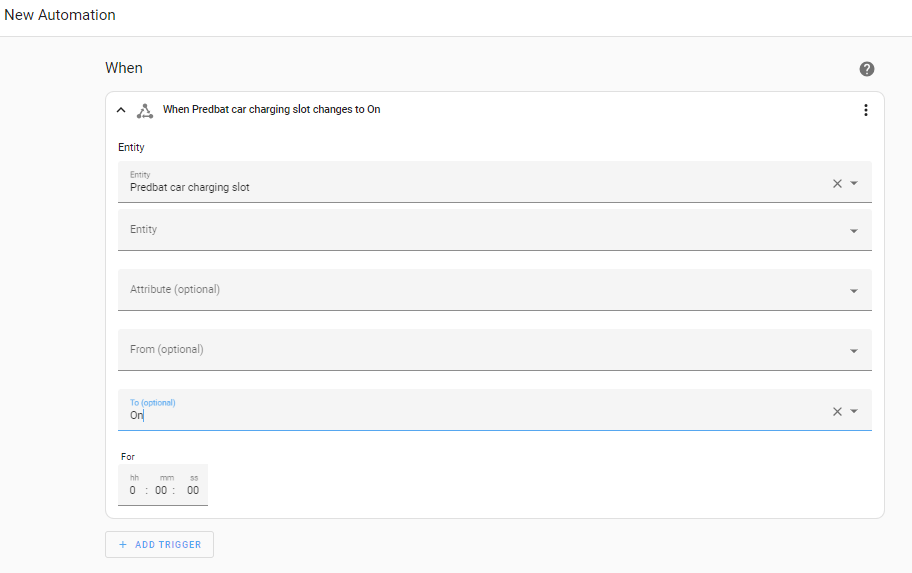Click the New Automation page title
The image size is (912, 573).
60,15
